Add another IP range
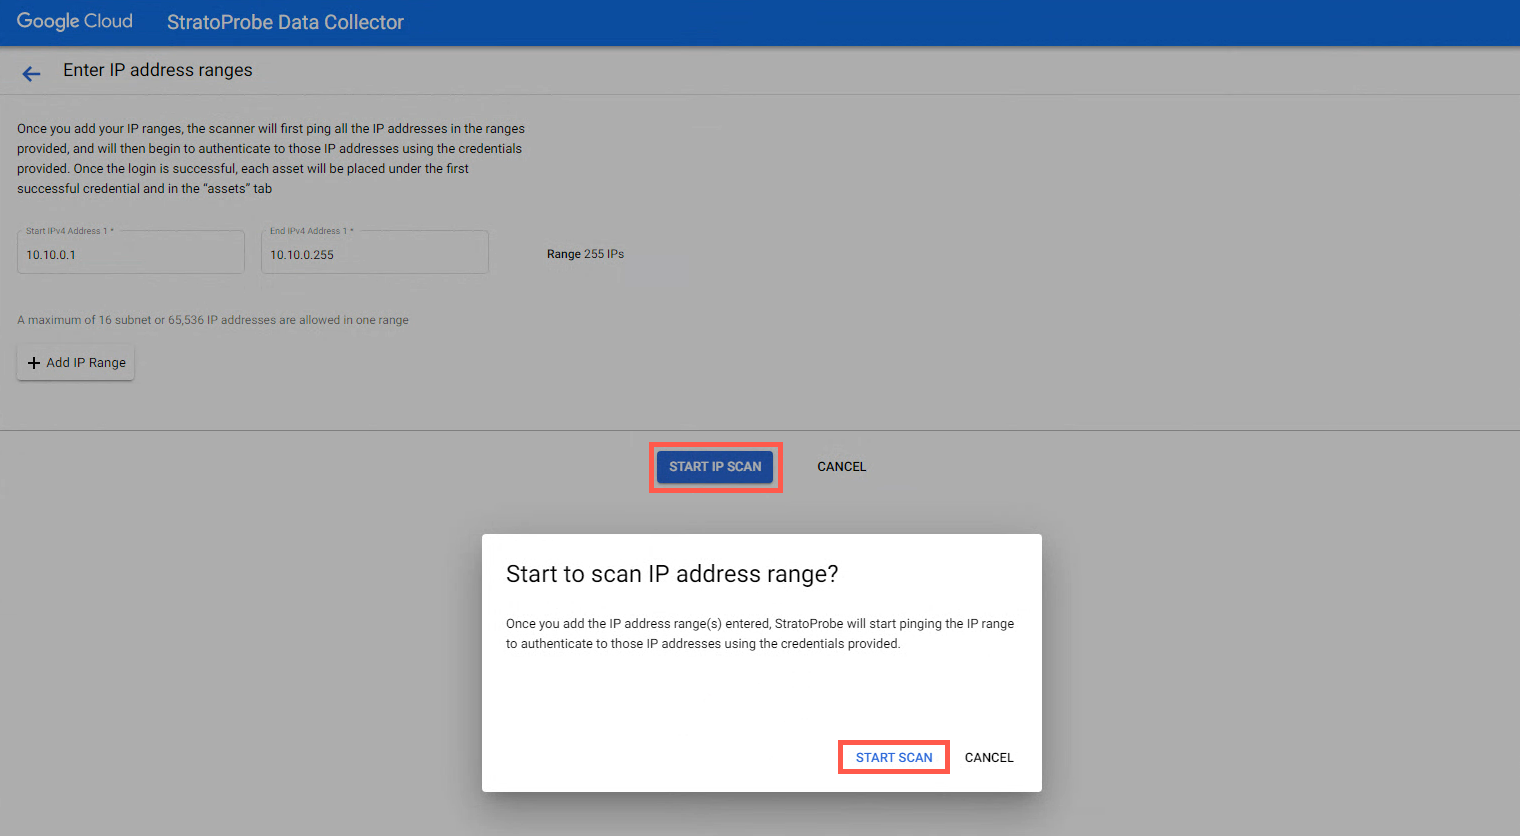 tap(76, 363)
